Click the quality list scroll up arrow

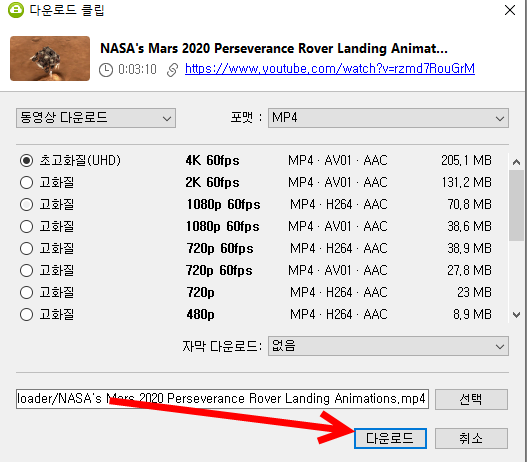point(517,163)
